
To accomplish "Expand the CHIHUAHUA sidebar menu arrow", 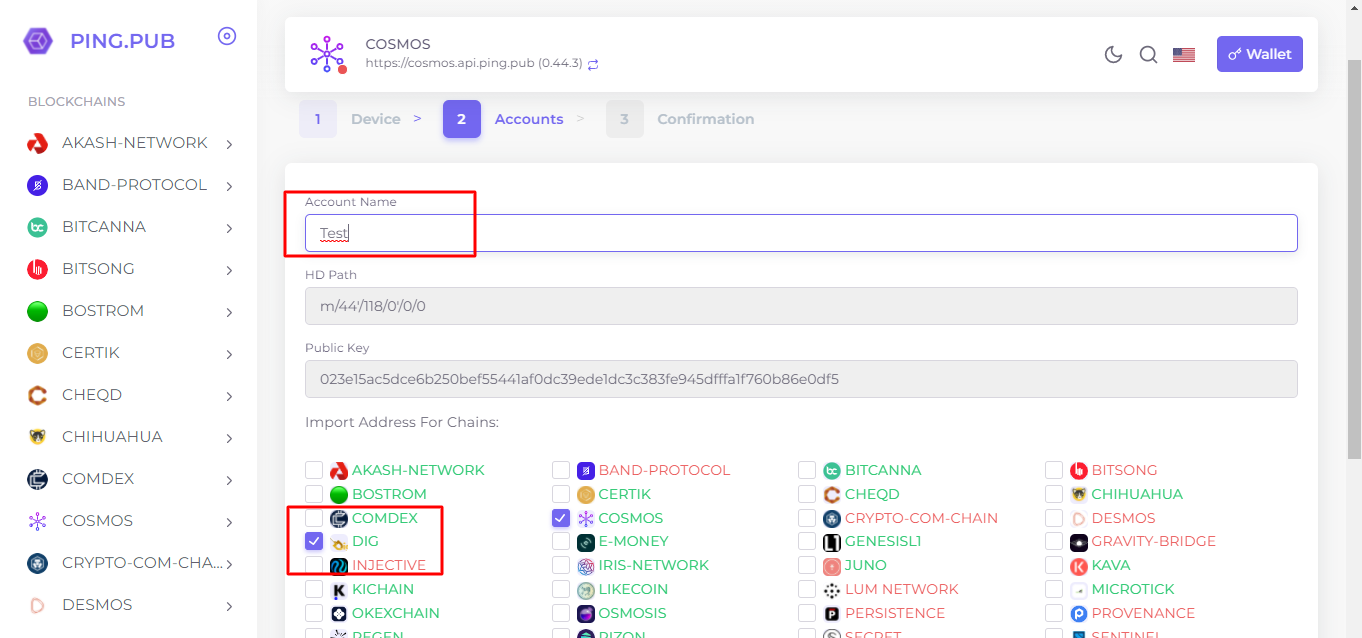I will click(x=229, y=438).
